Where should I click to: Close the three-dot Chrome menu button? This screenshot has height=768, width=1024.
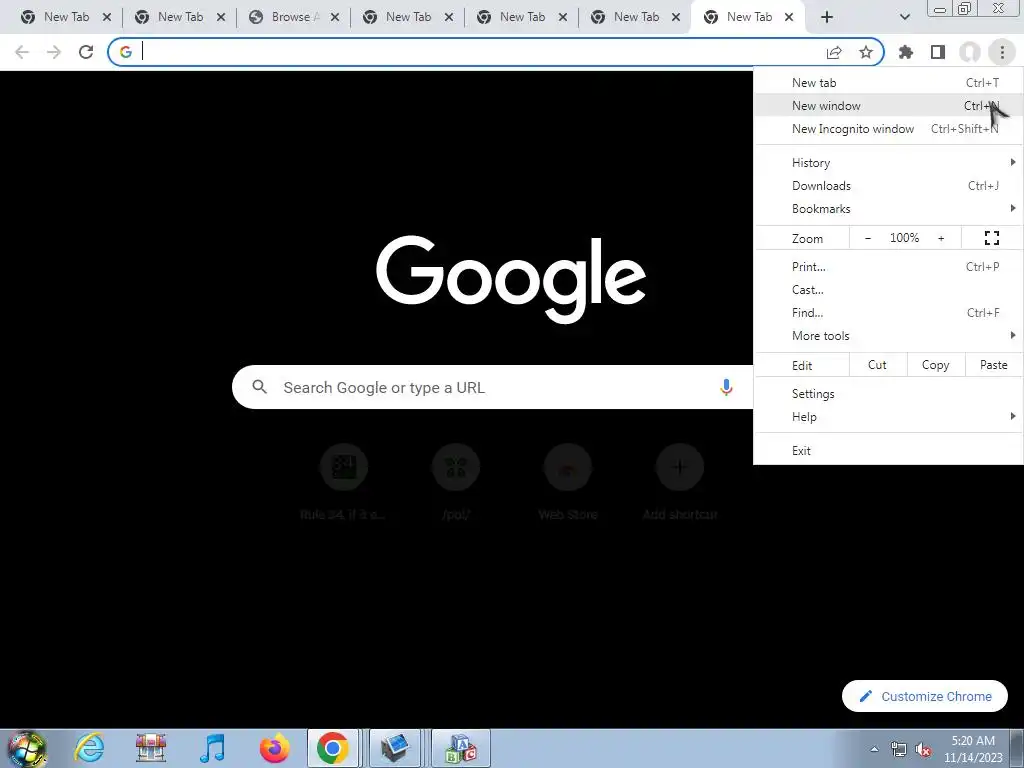[1002, 52]
